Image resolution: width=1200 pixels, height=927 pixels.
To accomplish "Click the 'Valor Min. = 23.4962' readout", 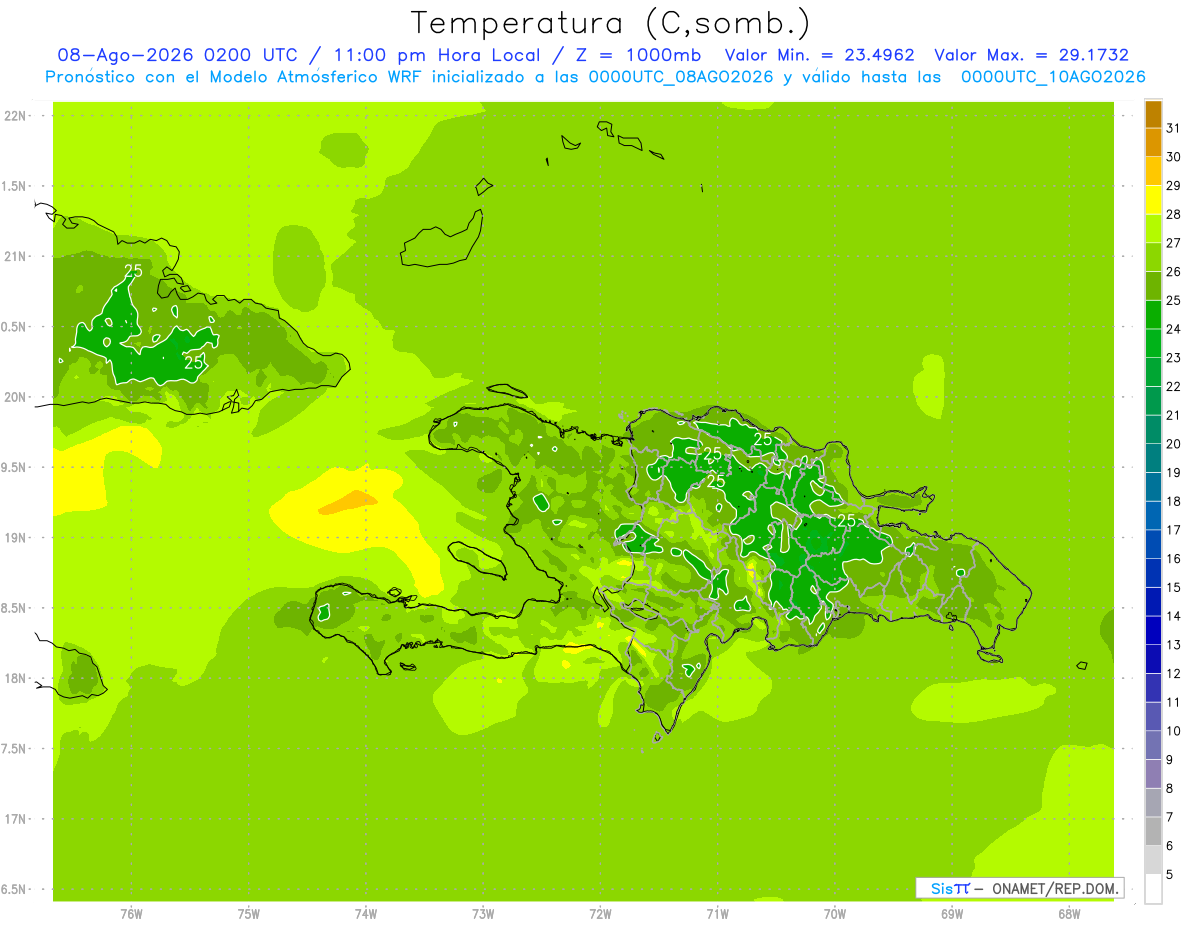I will (819, 55).
